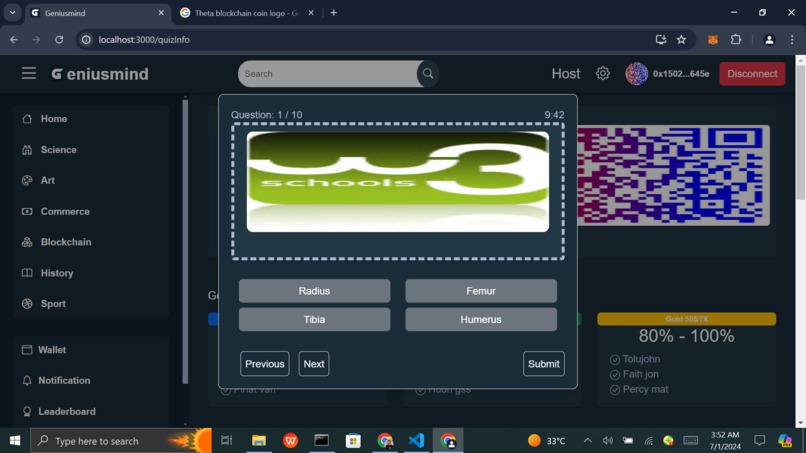Click the History book icon
This screenshot has height=453, width=806.
[27, 273]
